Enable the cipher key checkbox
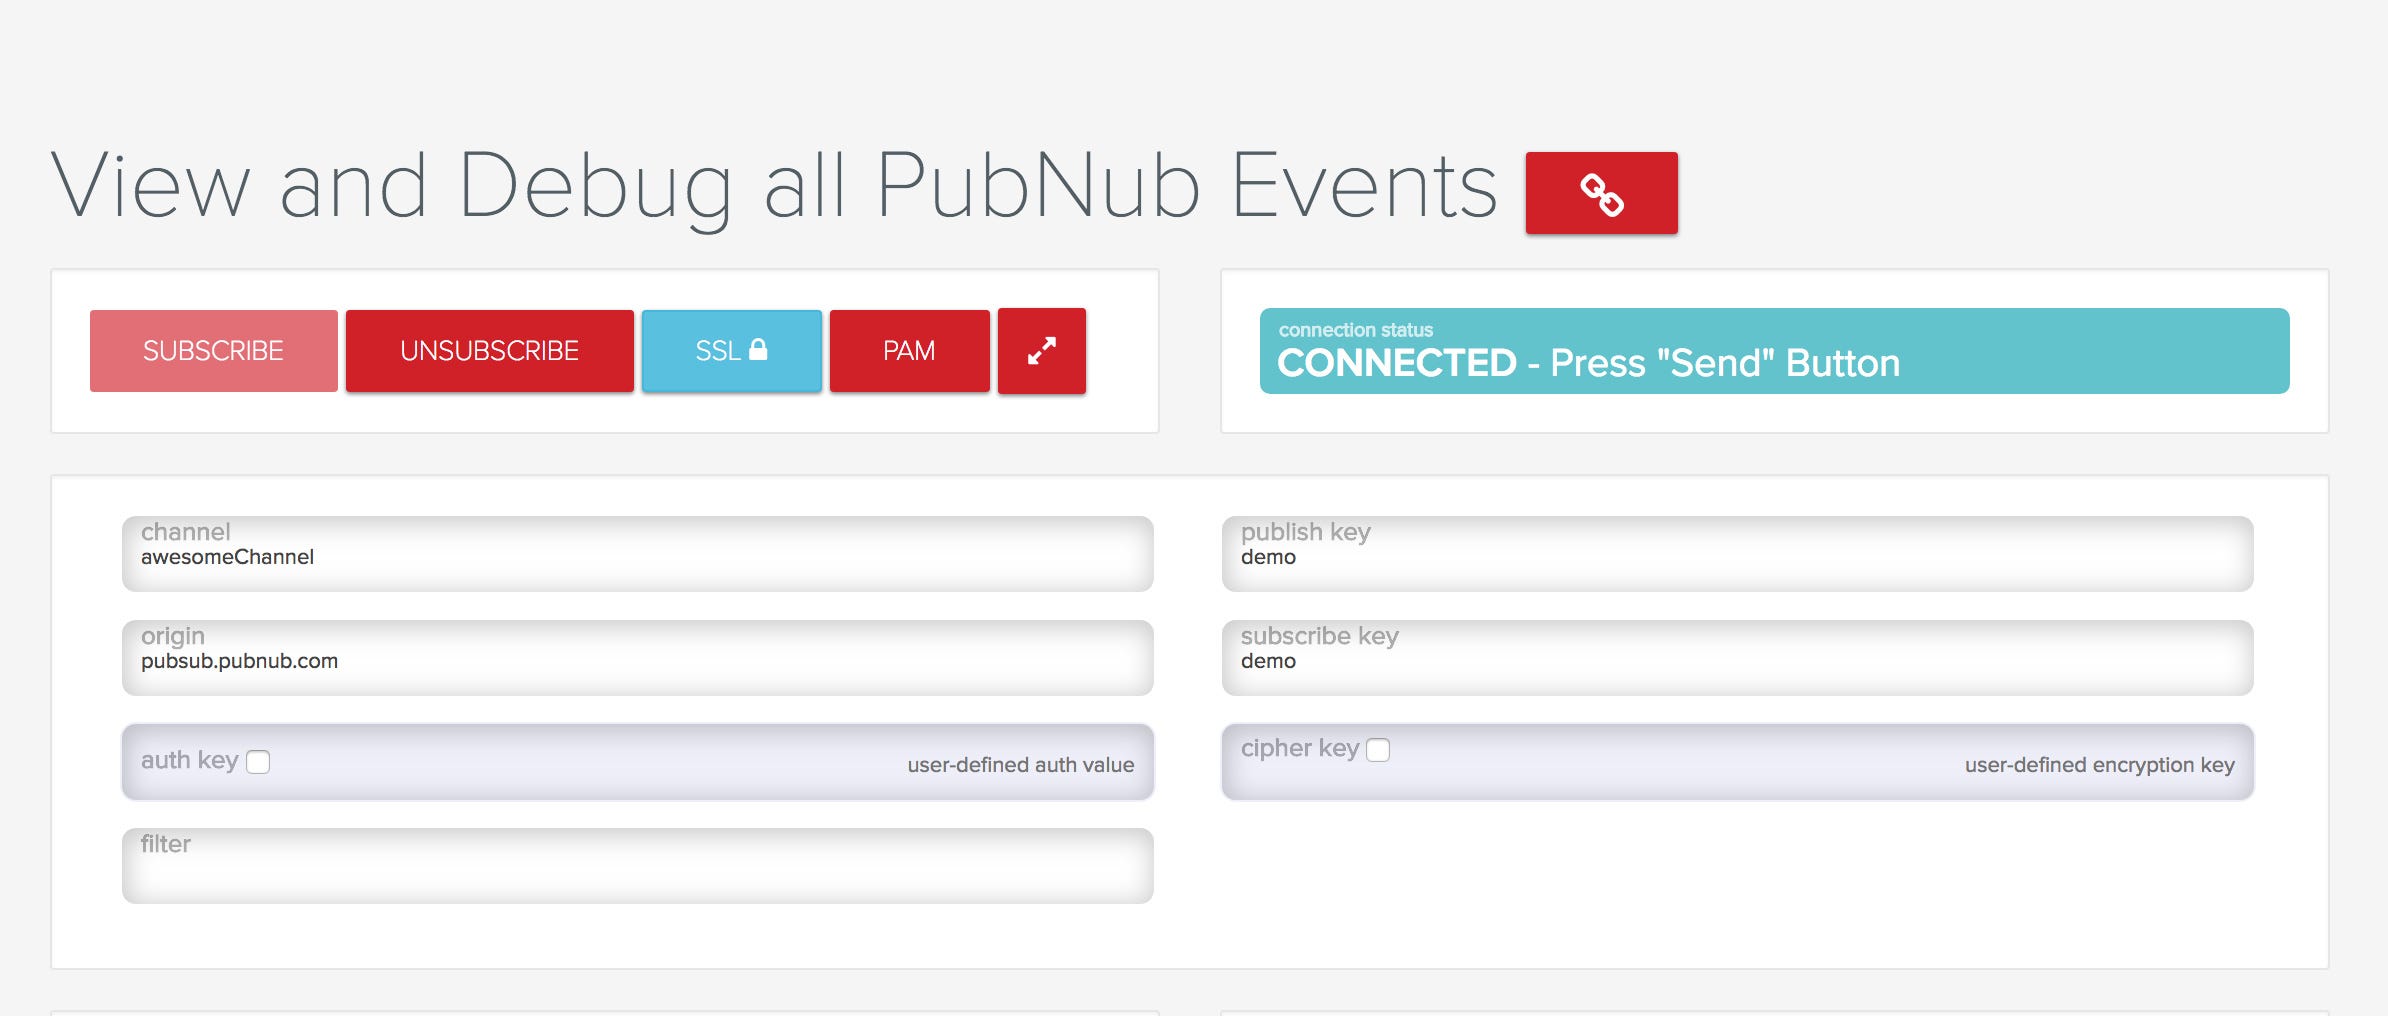2388x1016 pixels. coord(1378,750)
